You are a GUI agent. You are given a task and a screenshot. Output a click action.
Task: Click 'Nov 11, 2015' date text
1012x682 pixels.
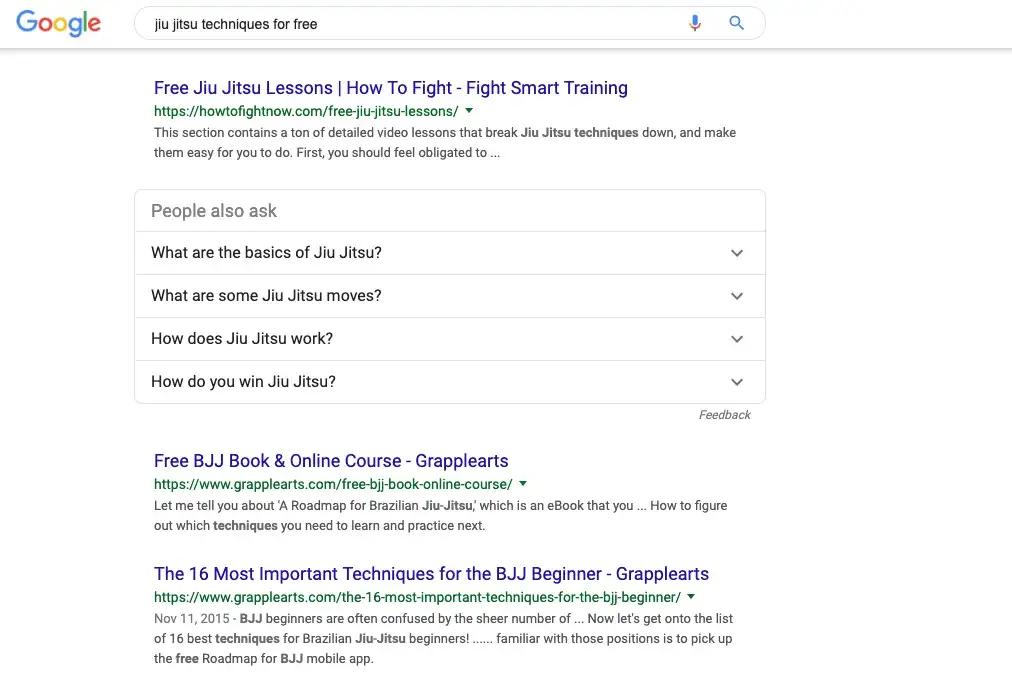point(192,619)
